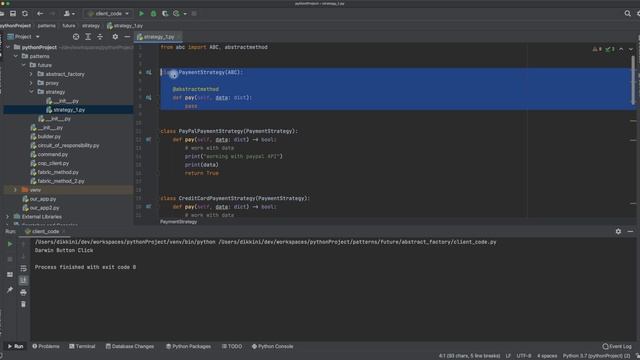Open the Terminal tool window

(x=82, y=347)
